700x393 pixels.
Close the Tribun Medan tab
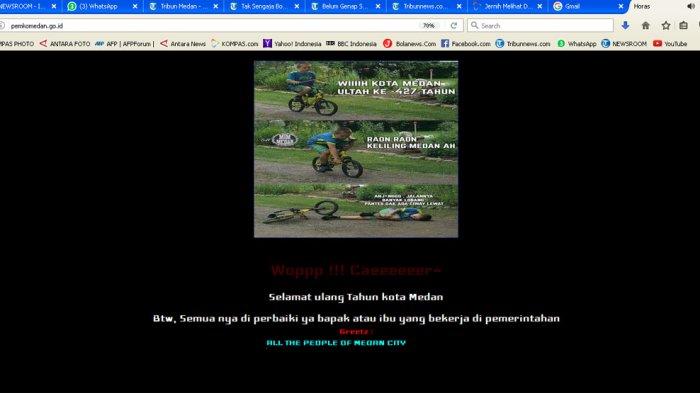(216, 6)
